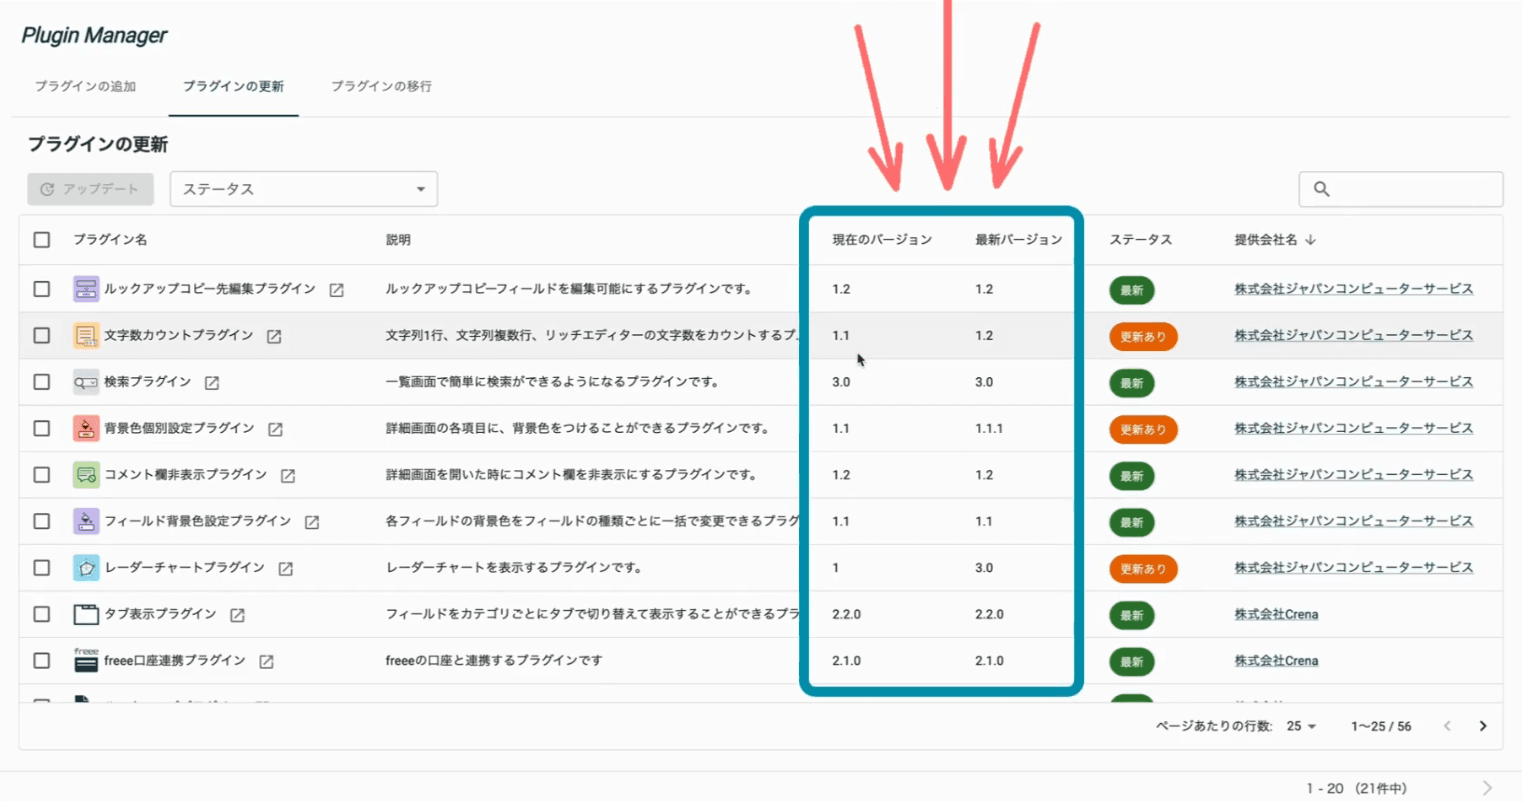Check the ルックアップコピー先編集プラグイン row
Screen dimensions: 1522x801
click(x=42, y=289)
